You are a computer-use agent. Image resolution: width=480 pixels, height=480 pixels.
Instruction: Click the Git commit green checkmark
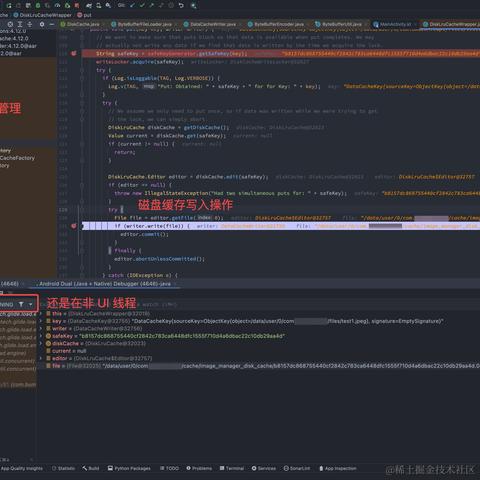(x=142, y=5)
